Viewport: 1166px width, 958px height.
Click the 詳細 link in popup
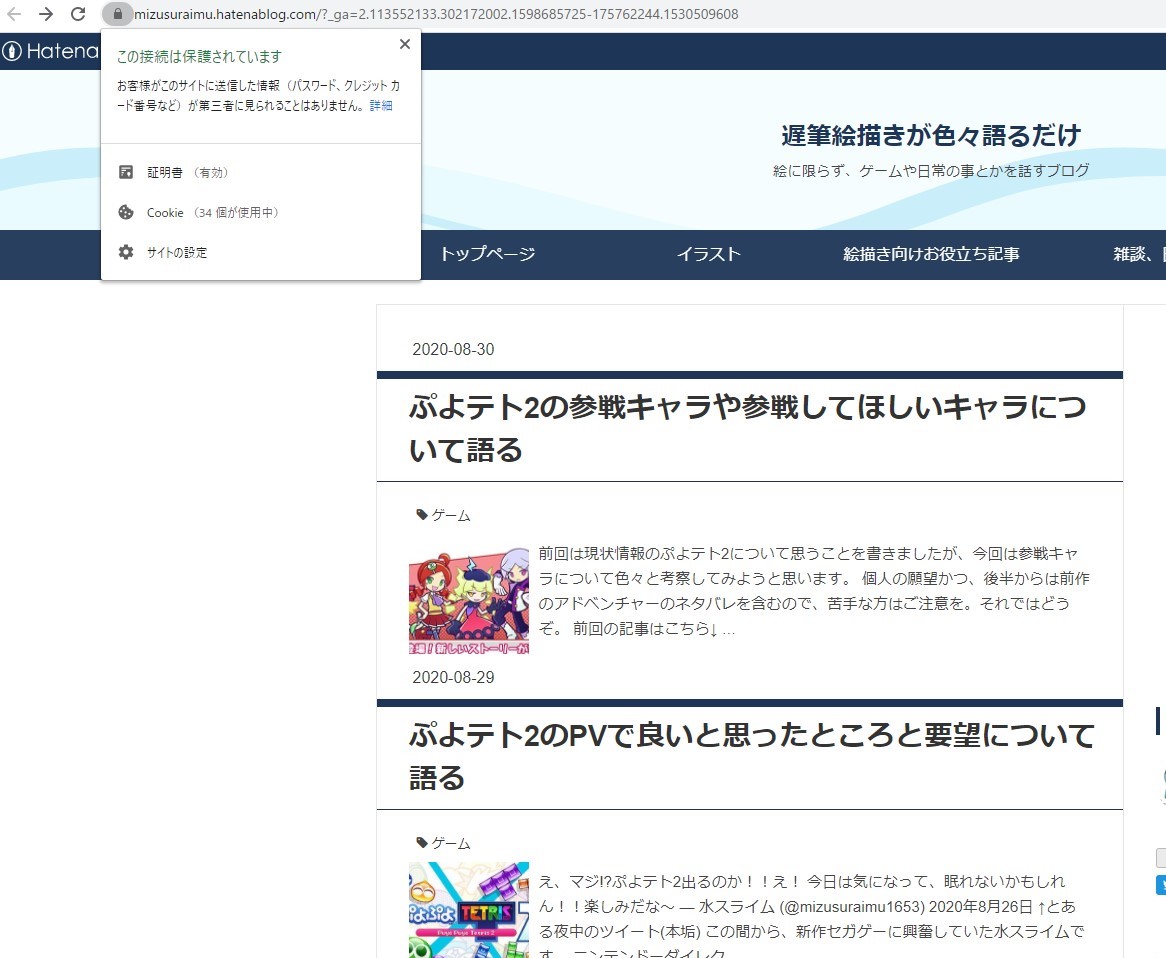pos(381,106)
